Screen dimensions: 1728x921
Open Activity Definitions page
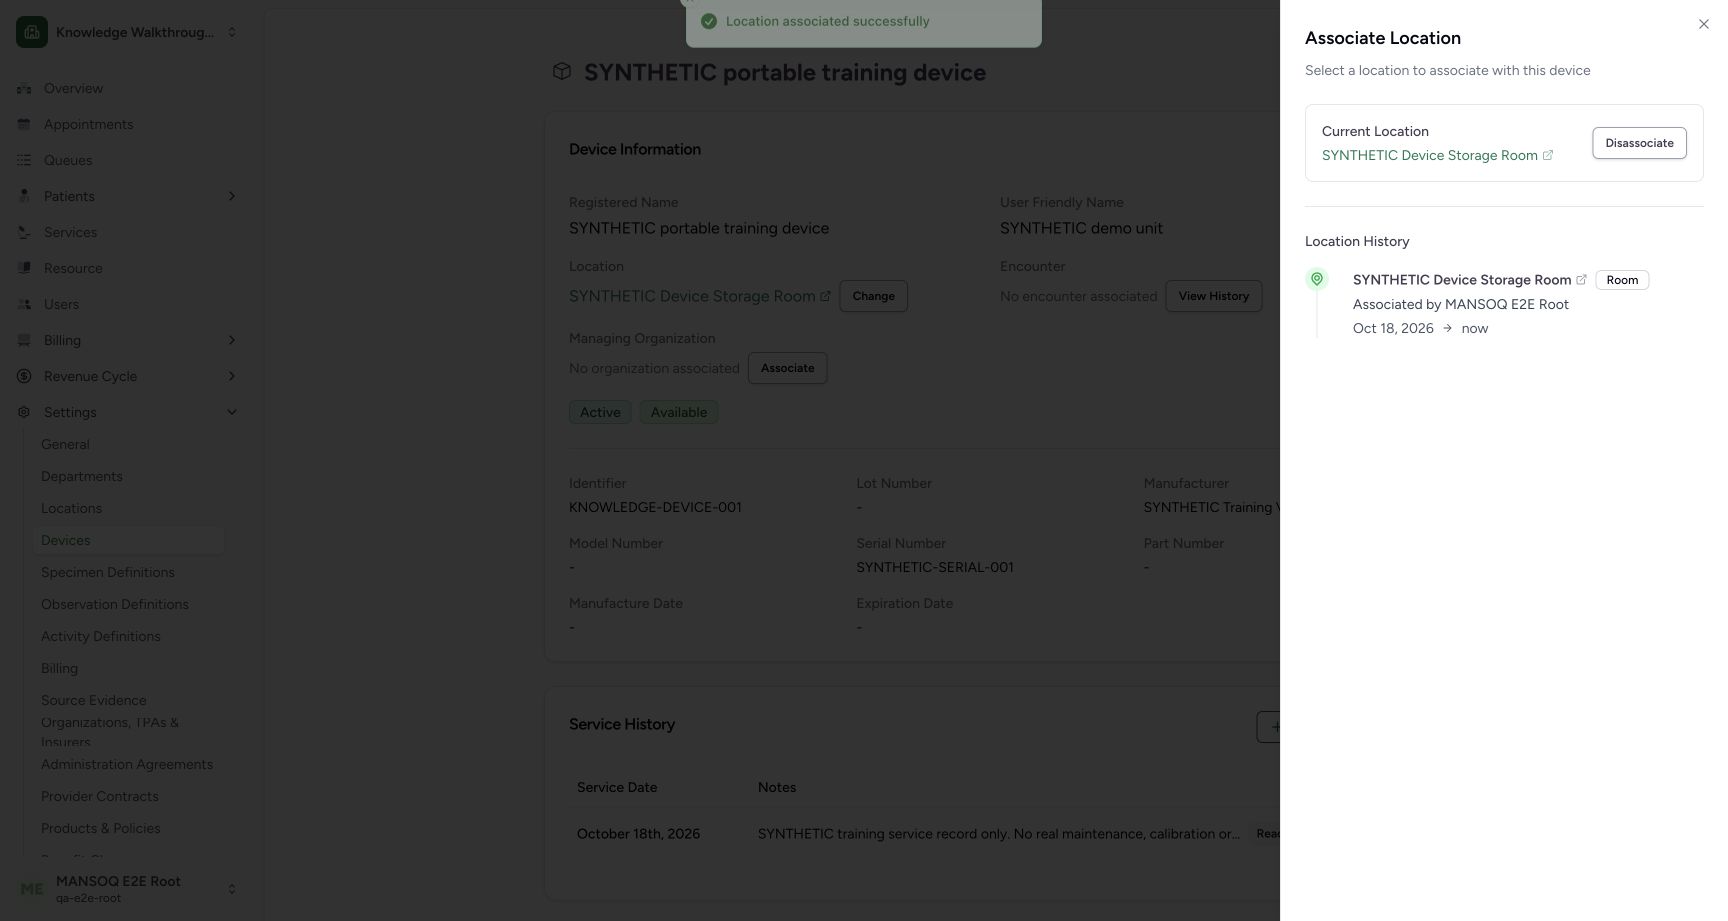pos(101,636)
